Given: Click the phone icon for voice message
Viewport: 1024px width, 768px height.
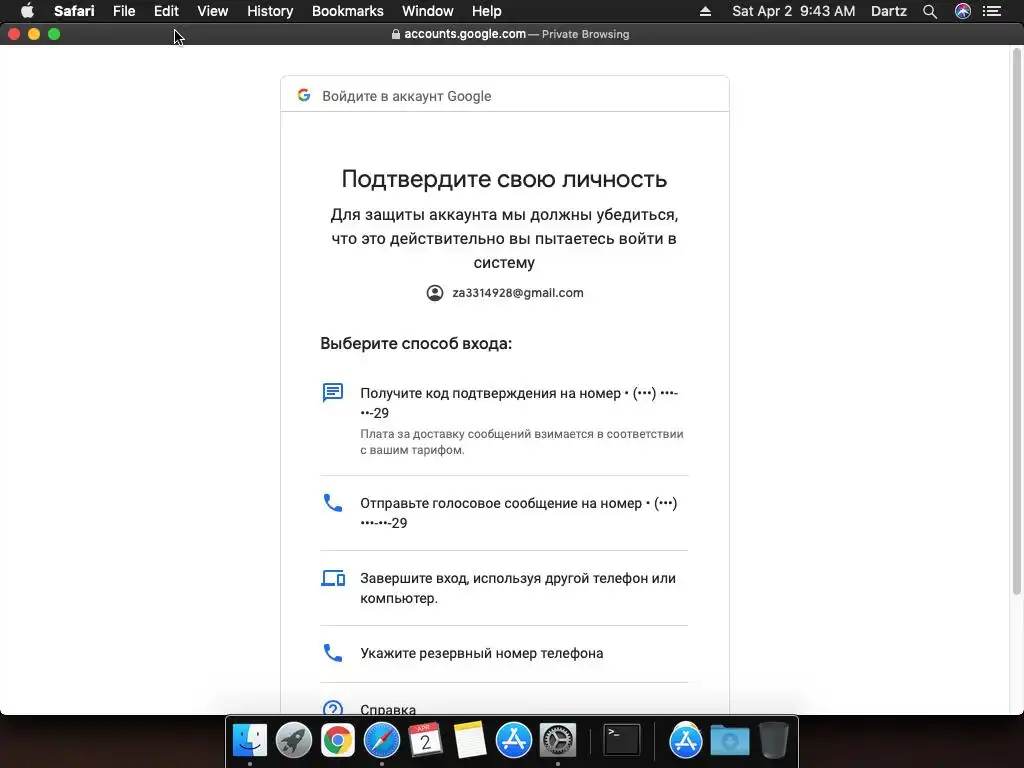Looking at the screenshot, I should (x=333, y=503).
